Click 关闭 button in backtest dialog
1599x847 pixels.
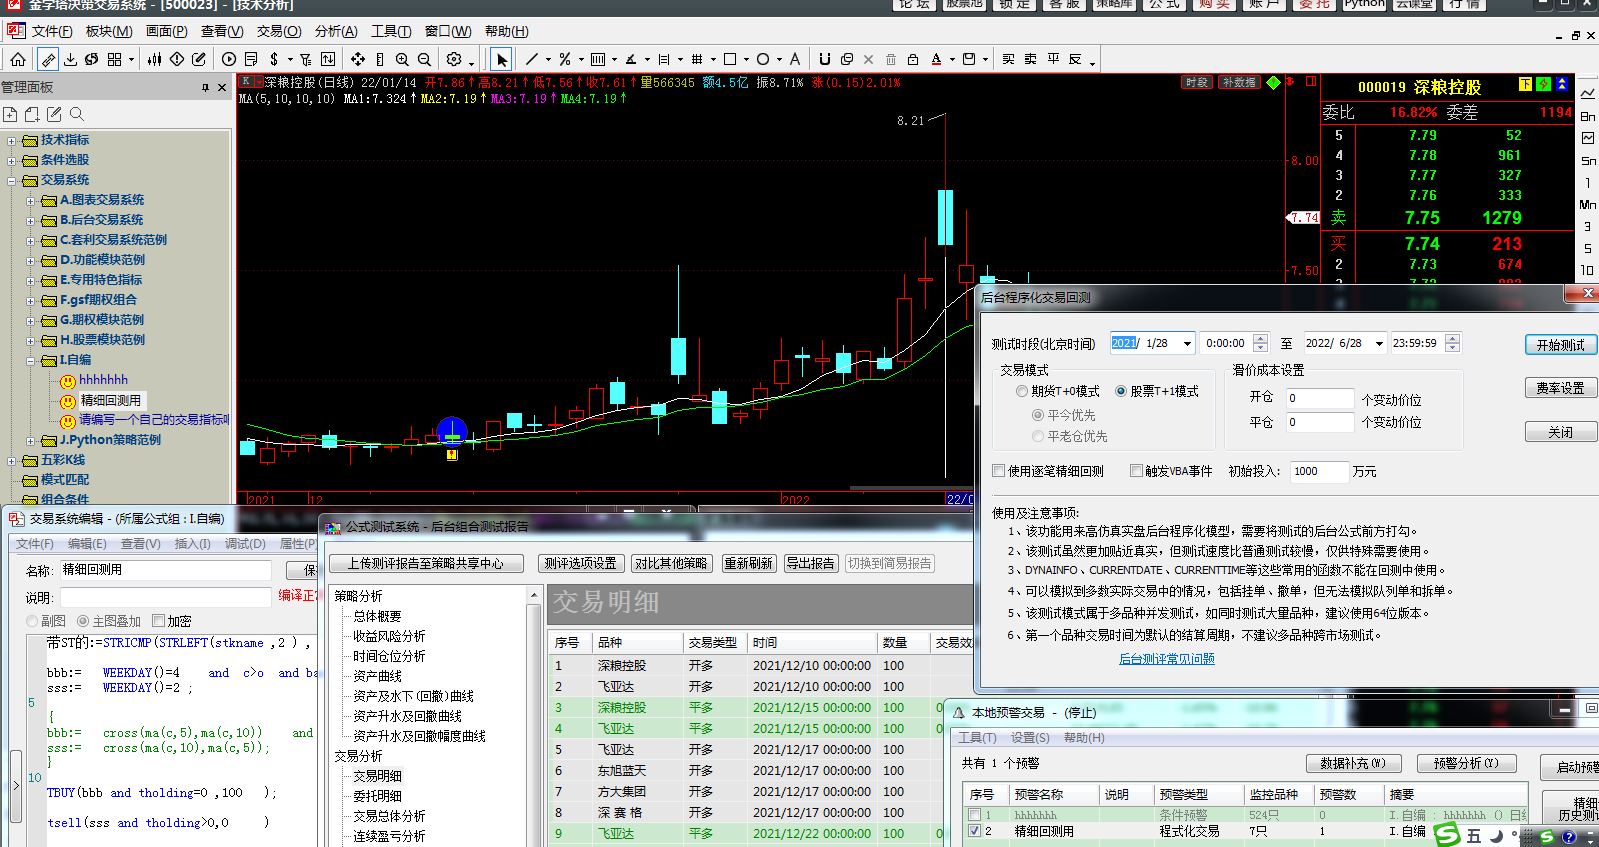click(1560, 432)
